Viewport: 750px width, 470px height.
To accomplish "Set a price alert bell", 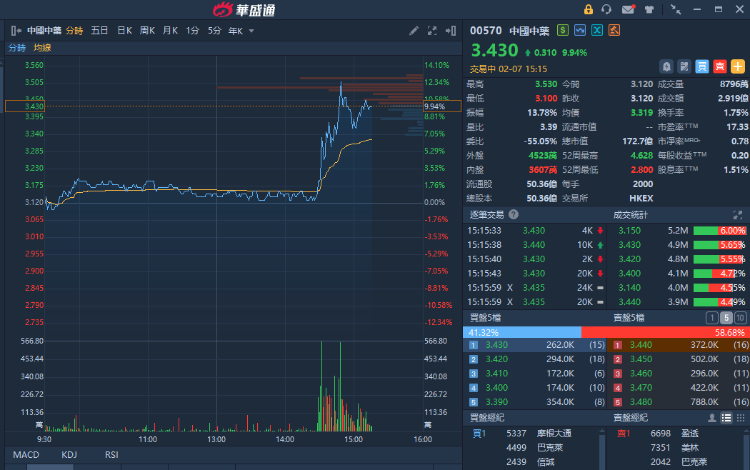I will pos(666,66).
